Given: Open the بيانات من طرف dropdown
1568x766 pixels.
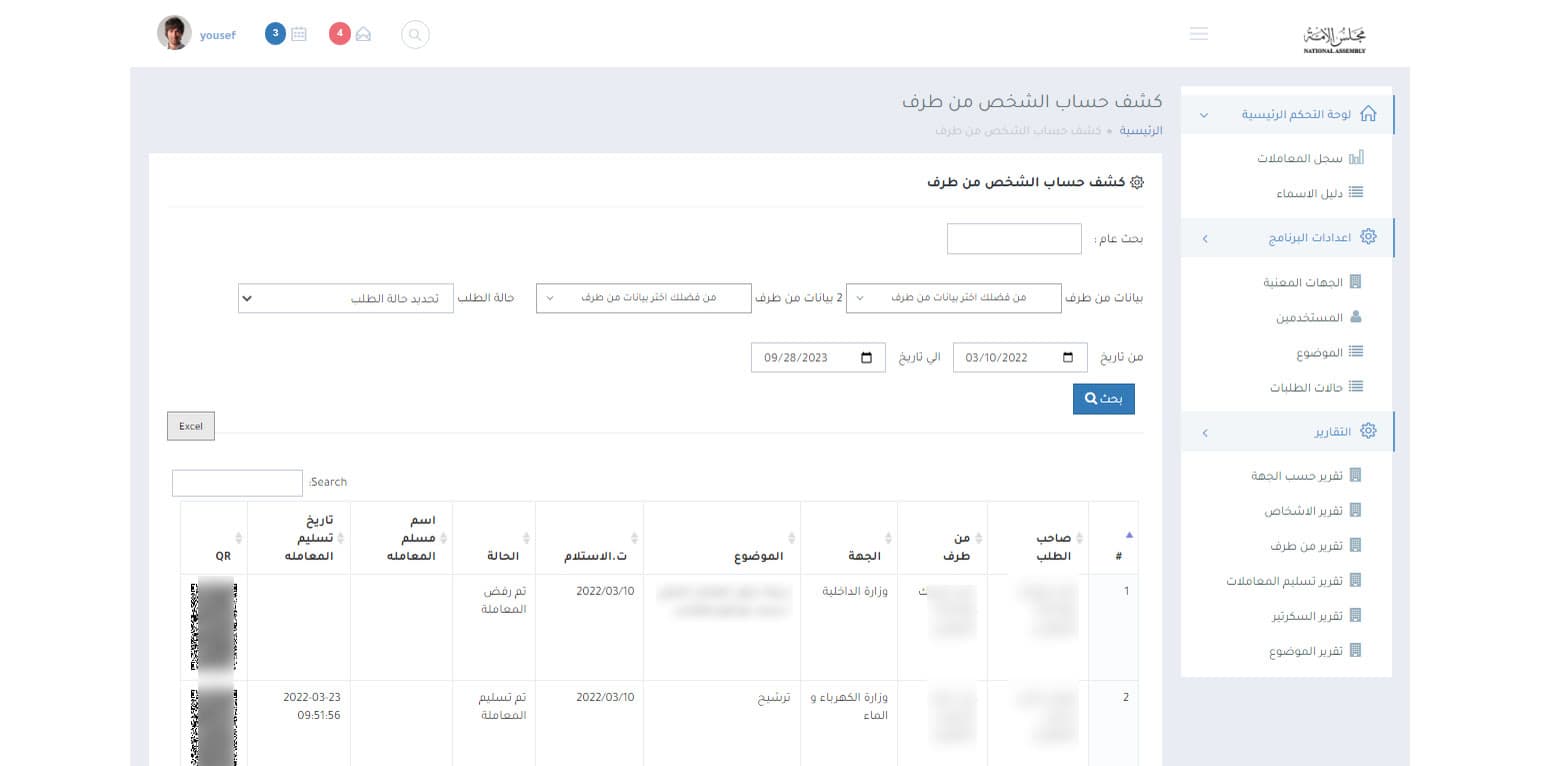Looking at the screenshot, I should click(954, 298).
